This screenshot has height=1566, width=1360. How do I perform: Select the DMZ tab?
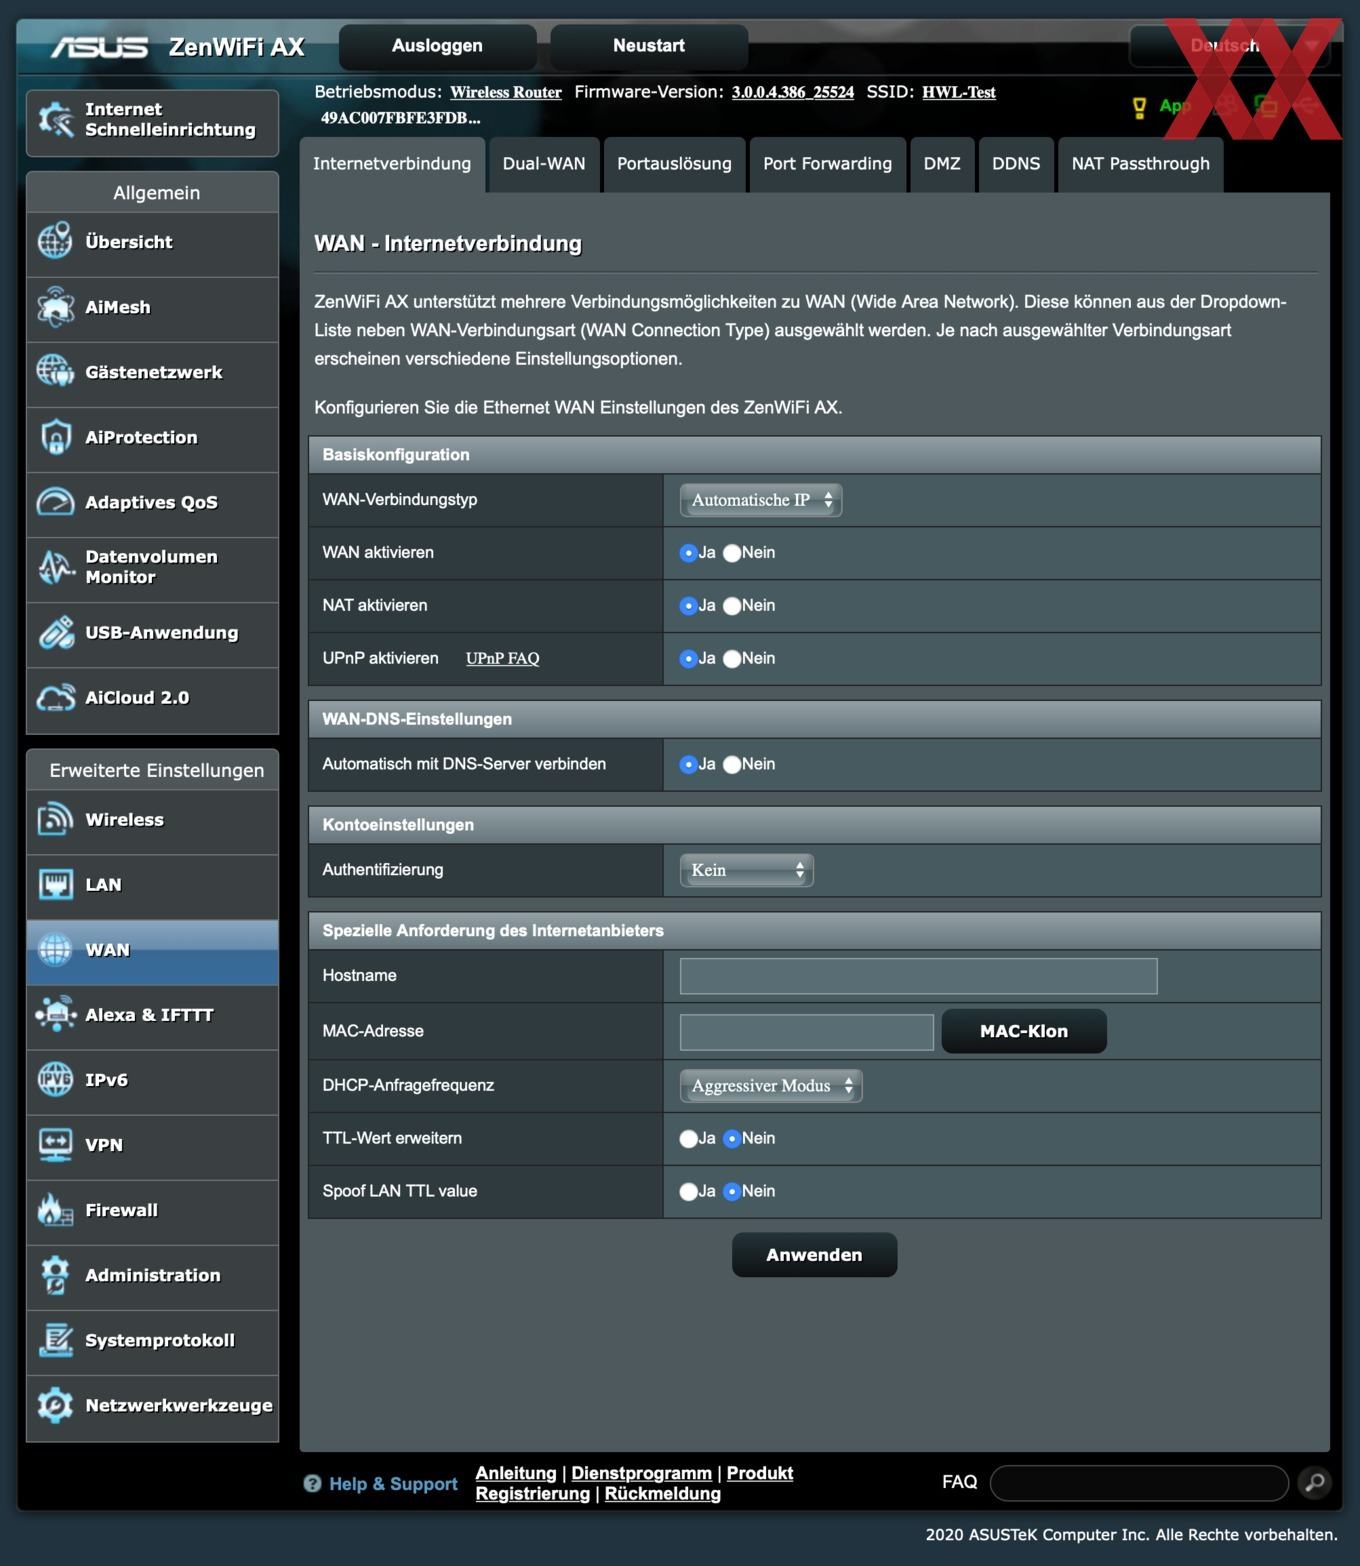(942, 164)
